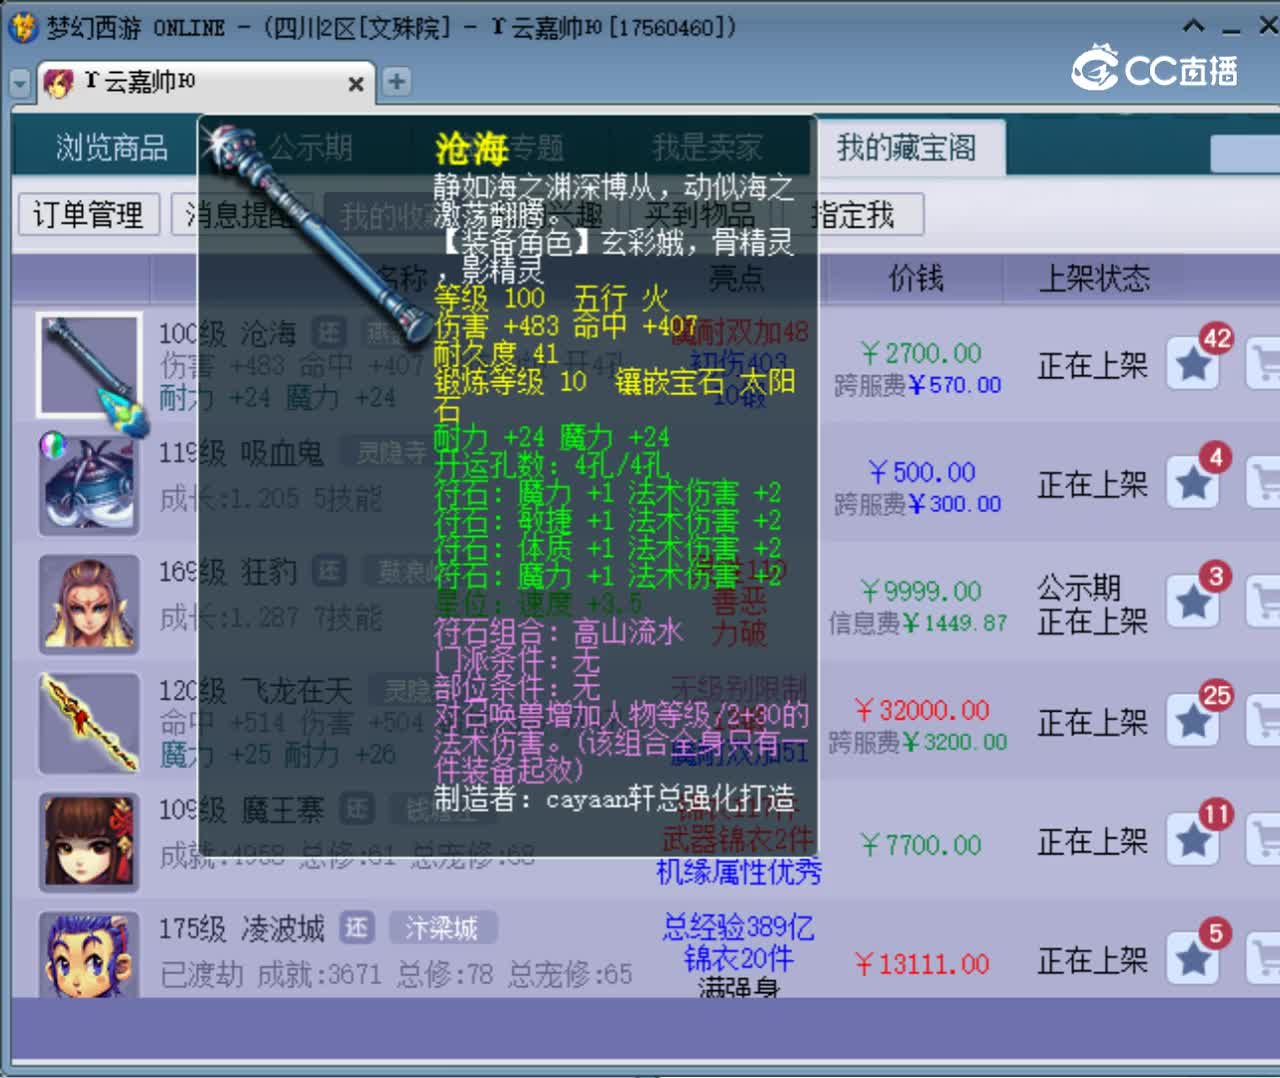Favorite the 飞龙在天 listing star icon
Screen dimensions: 1280x1078
point(1193,722)
